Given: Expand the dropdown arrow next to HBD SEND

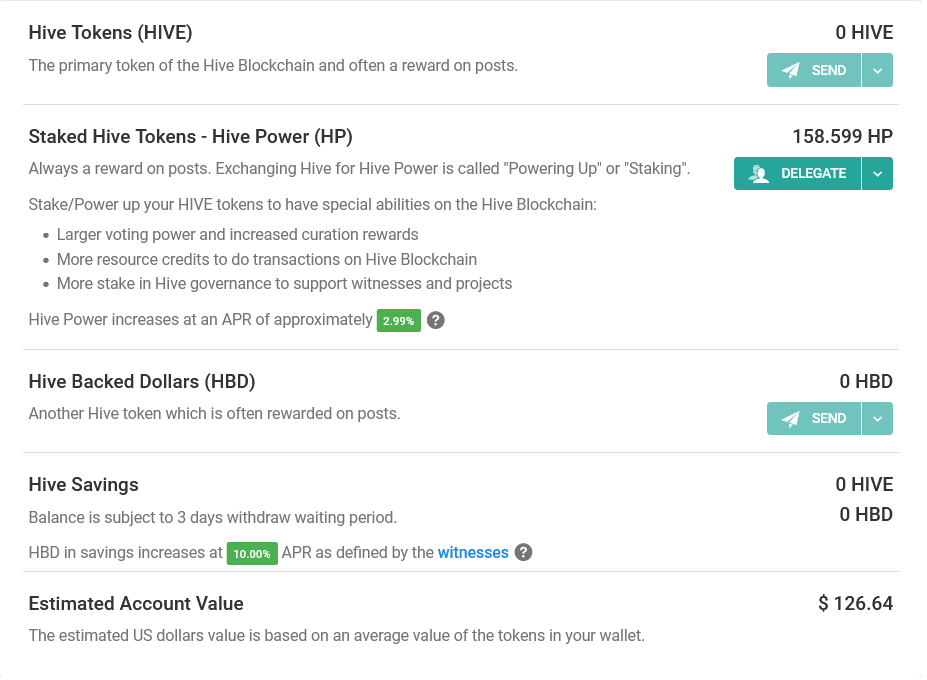Looking at the screenshot, I should point(877,418).
